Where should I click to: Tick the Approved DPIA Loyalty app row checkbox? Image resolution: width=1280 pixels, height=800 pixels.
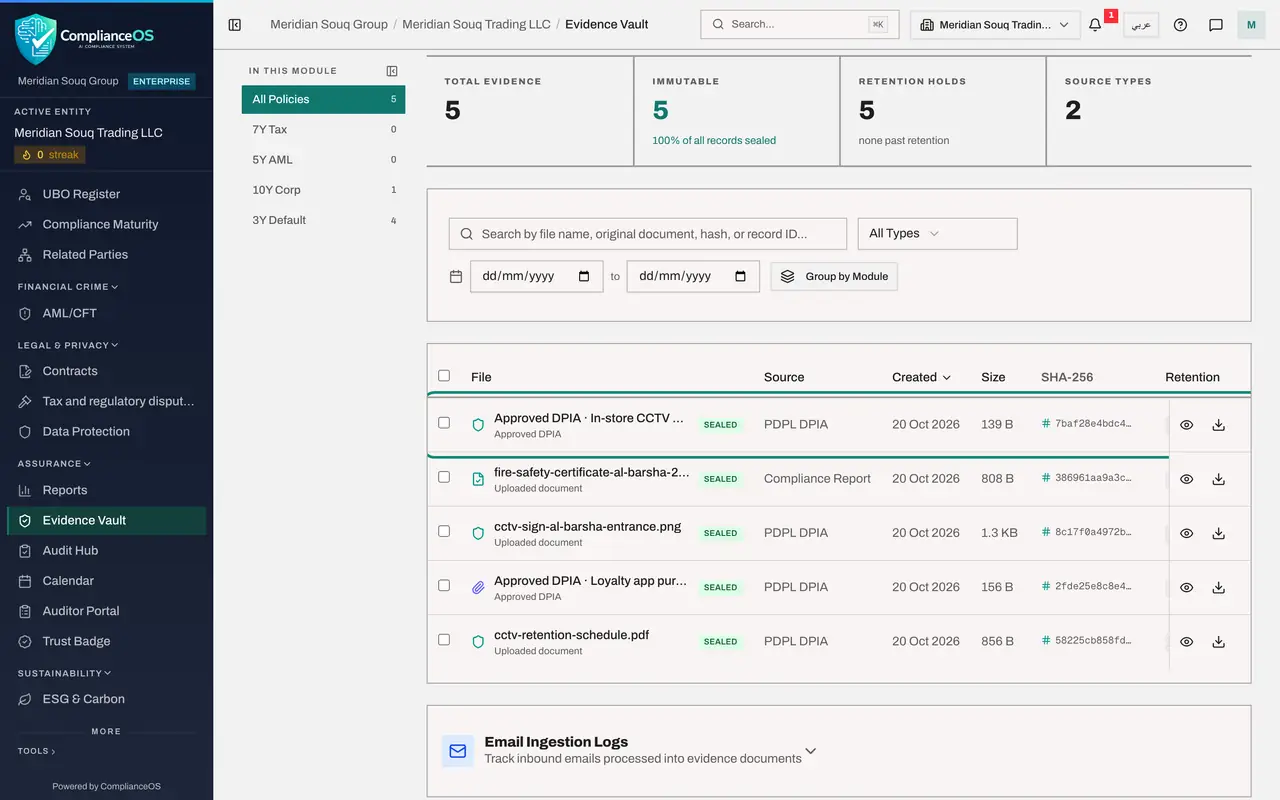coord(444,585)
